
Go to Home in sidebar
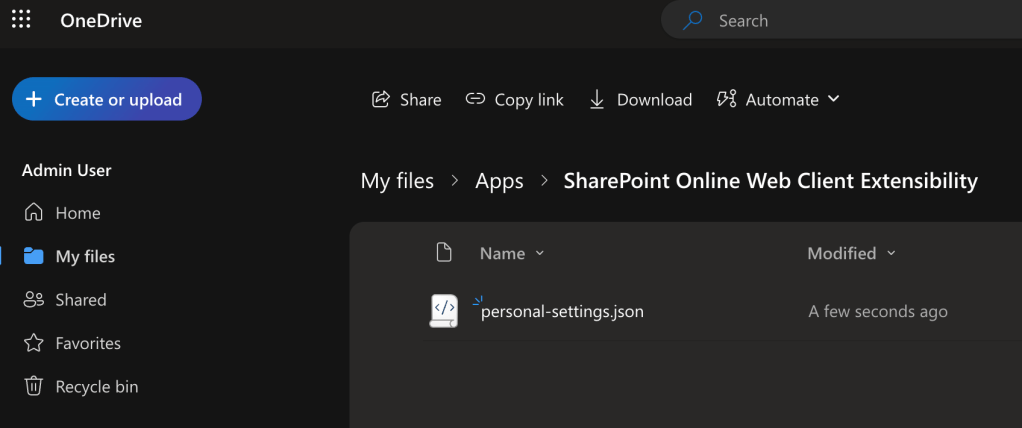pyautogui.click(x=77, y=213)
